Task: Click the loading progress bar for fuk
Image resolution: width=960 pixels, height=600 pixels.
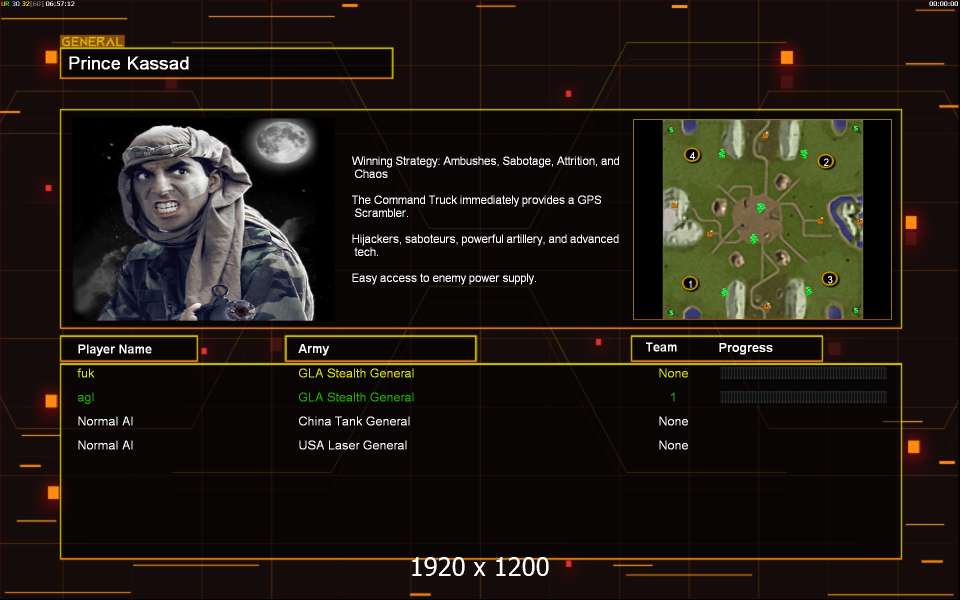Action: click(x=803, y=373)
